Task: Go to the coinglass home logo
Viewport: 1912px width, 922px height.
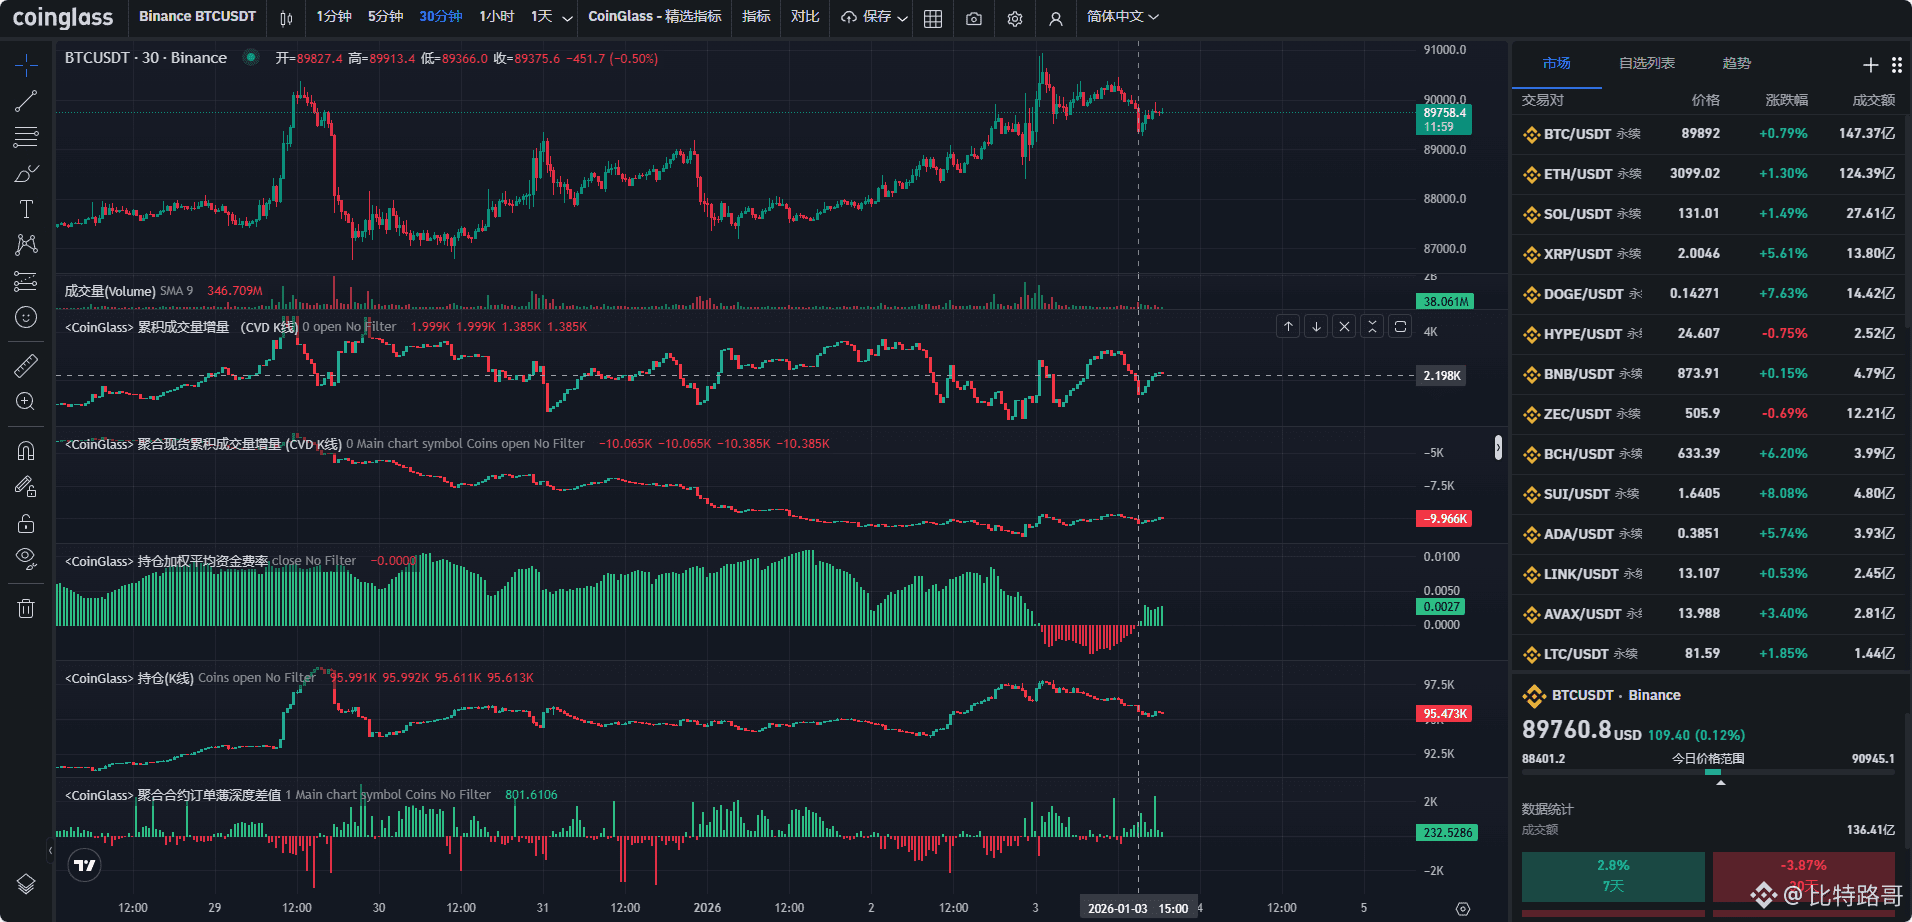Action: pos(63,18)
